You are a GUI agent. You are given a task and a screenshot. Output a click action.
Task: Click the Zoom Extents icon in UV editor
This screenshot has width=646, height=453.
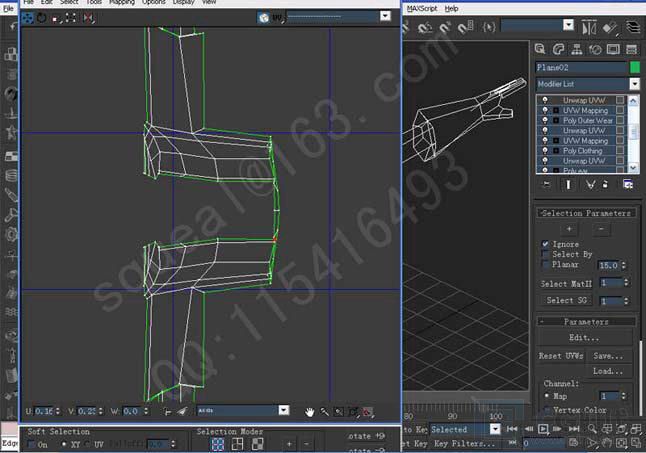[353, 411]
